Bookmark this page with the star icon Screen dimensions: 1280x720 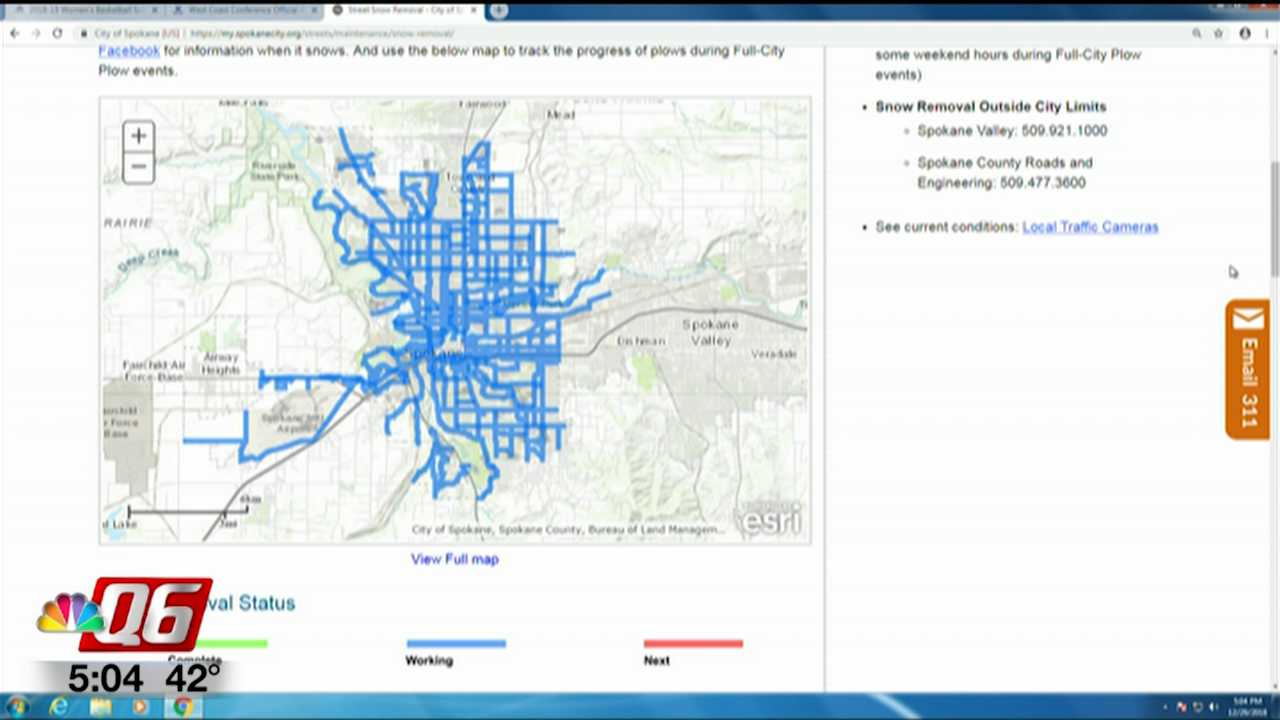(x=1218, y=33)
